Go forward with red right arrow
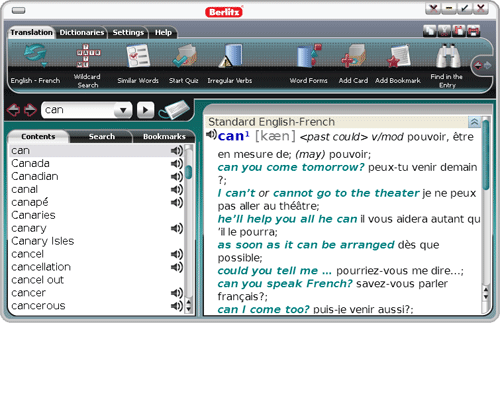This screenshot has height=405, width=500. point(30,110)
